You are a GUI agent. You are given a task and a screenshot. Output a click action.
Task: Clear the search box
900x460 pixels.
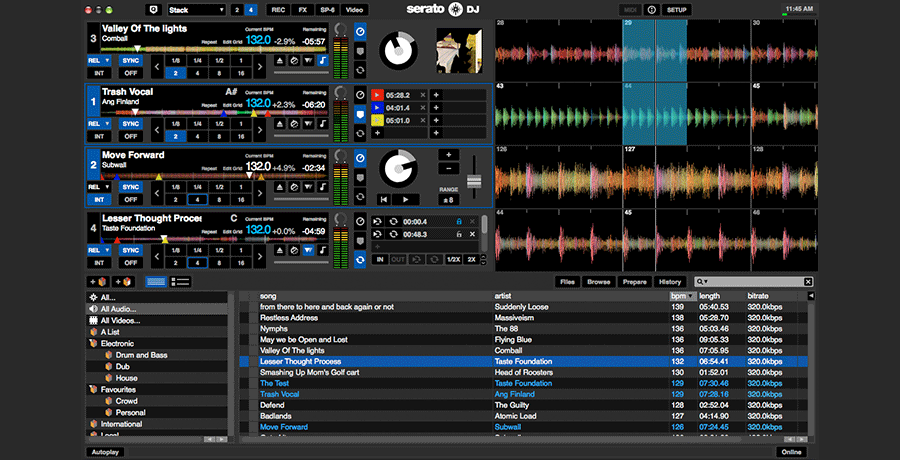(808, 282)
